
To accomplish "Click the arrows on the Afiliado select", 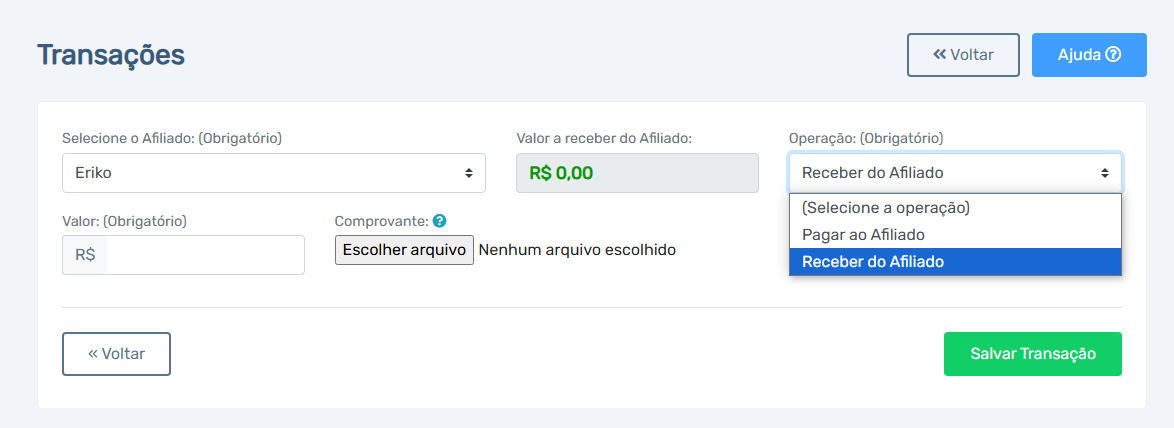I will (469, 173).
